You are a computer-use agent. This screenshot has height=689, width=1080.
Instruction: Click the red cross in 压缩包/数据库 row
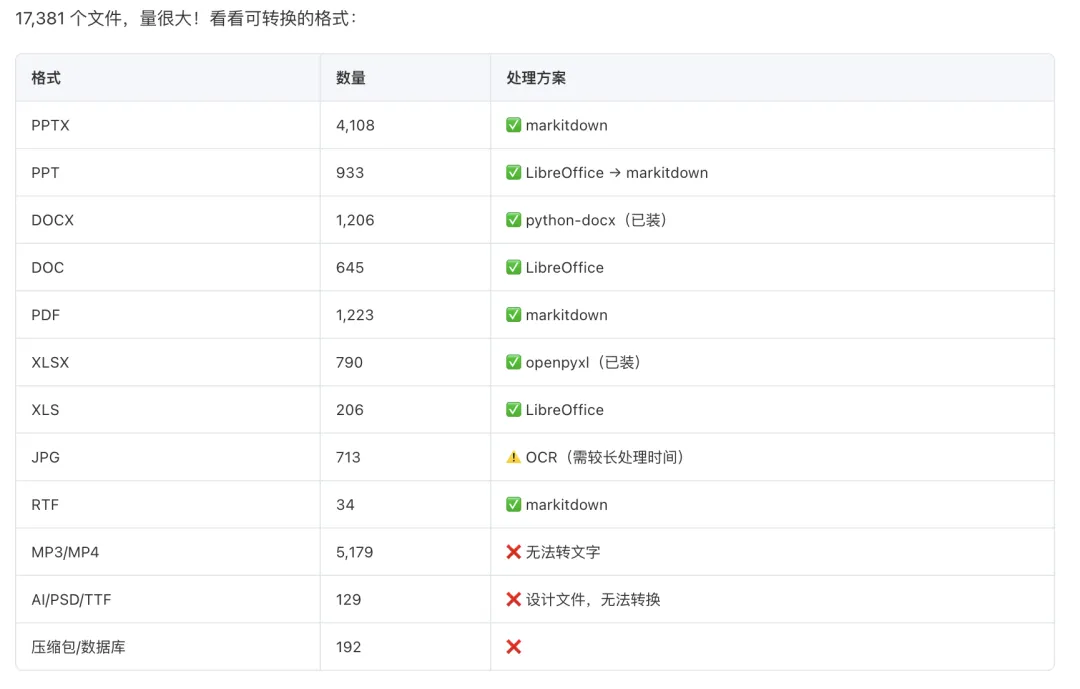(x=513, y=647)
